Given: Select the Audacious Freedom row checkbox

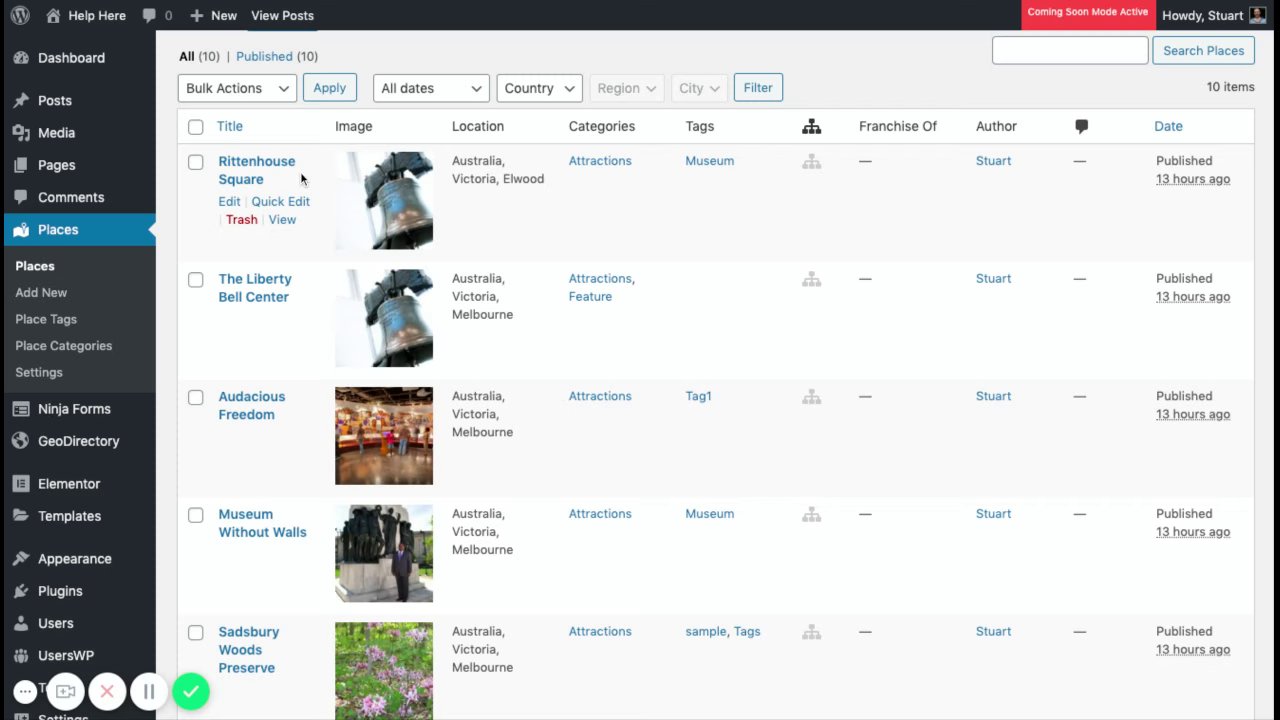Looking at the screenshot, I should point(196,397).
